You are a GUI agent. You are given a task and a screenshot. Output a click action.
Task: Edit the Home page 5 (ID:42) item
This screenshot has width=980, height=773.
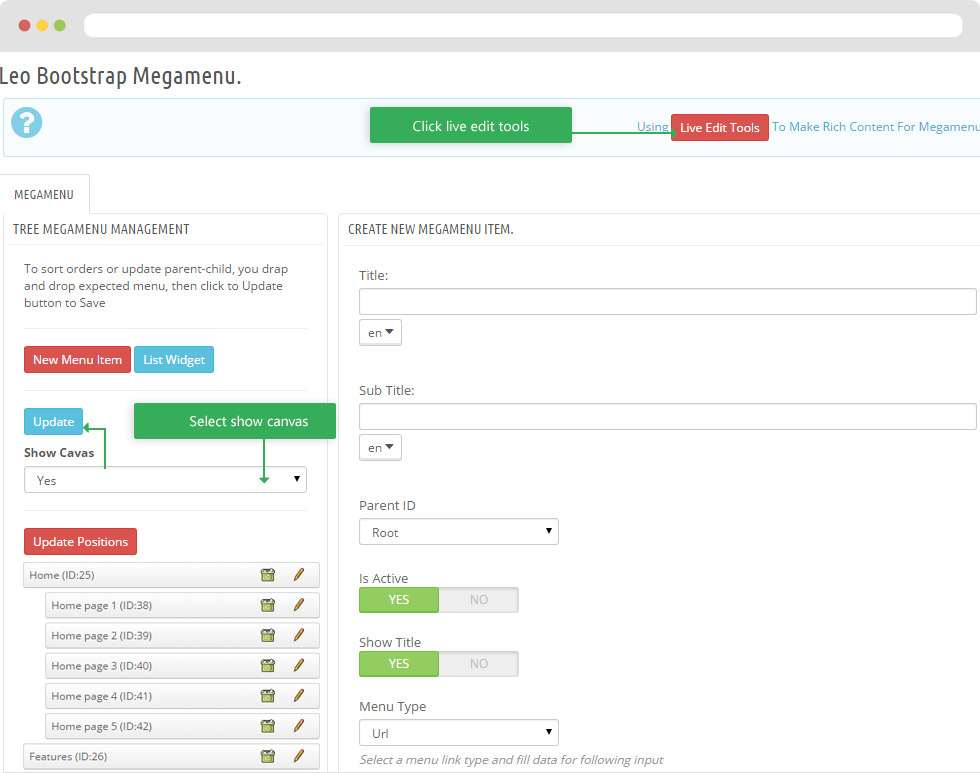299,726
